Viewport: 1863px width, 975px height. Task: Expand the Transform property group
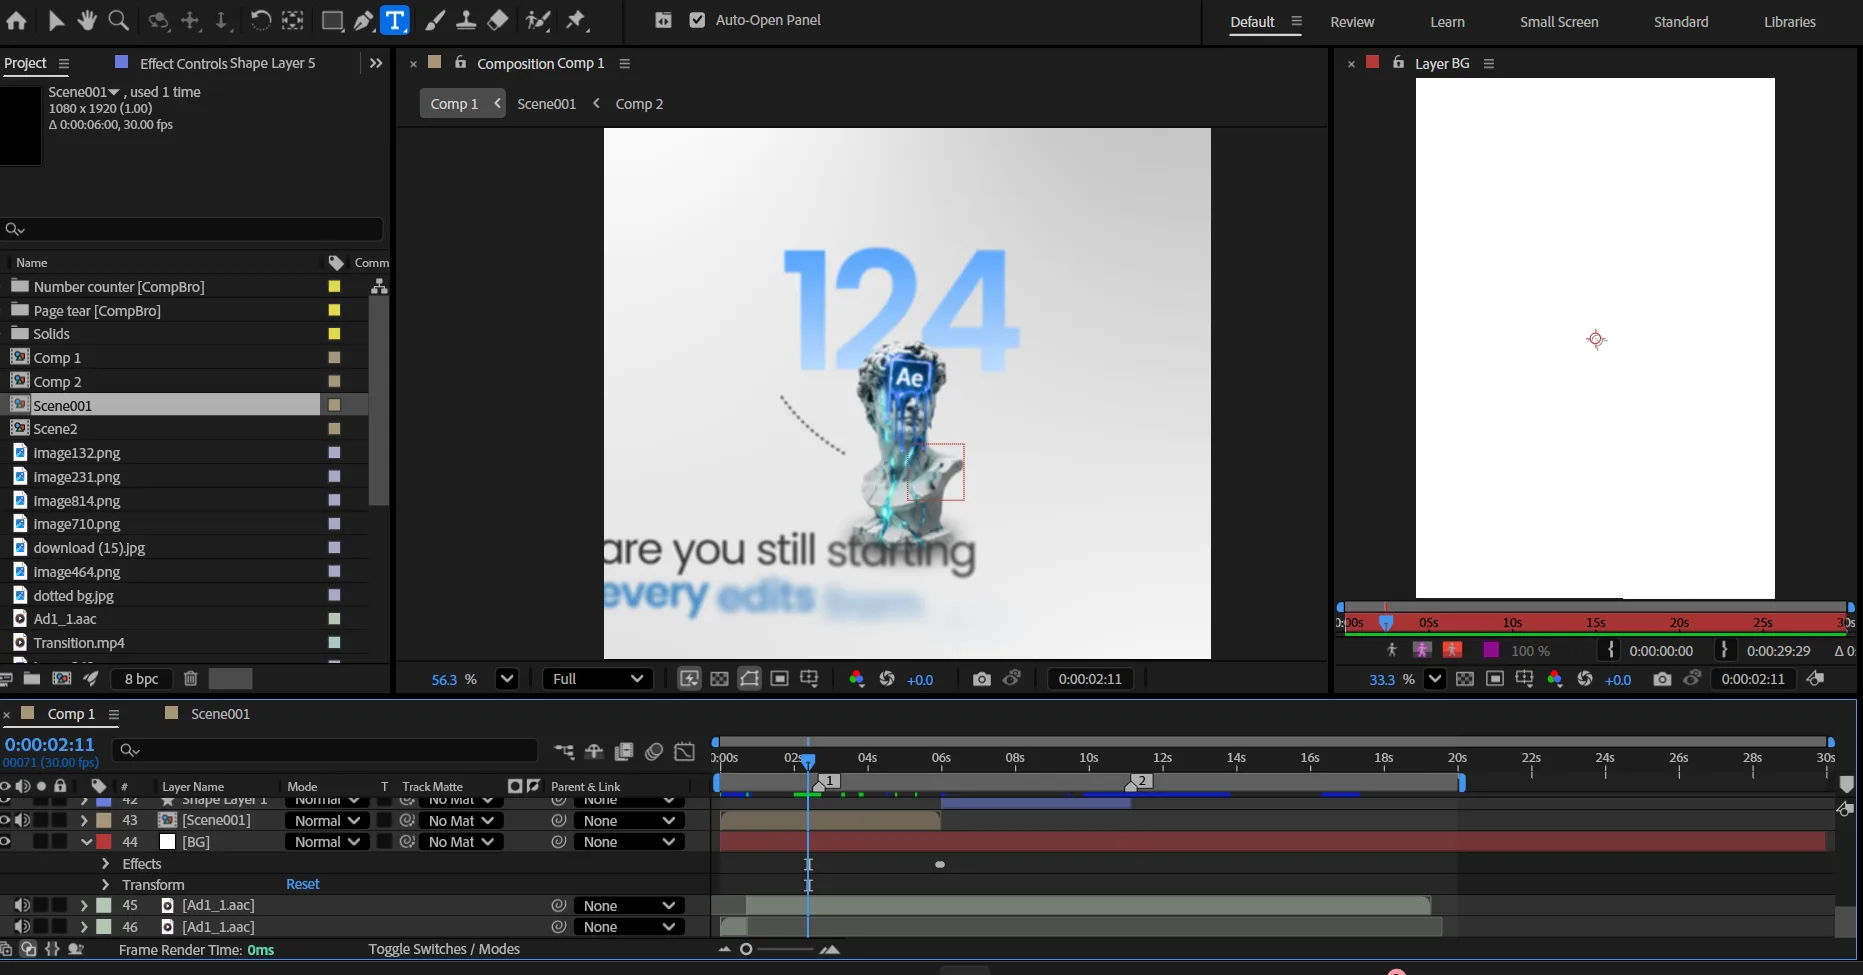[106, 885]
